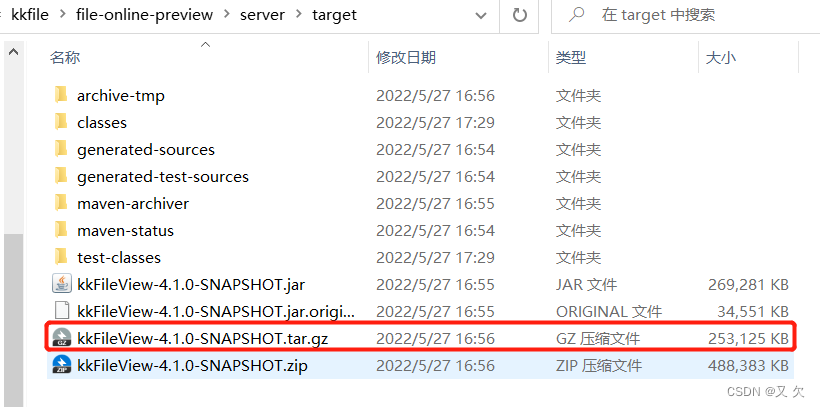
Task: Click the 269,281 KB size cell
Action: coord(748,285)
